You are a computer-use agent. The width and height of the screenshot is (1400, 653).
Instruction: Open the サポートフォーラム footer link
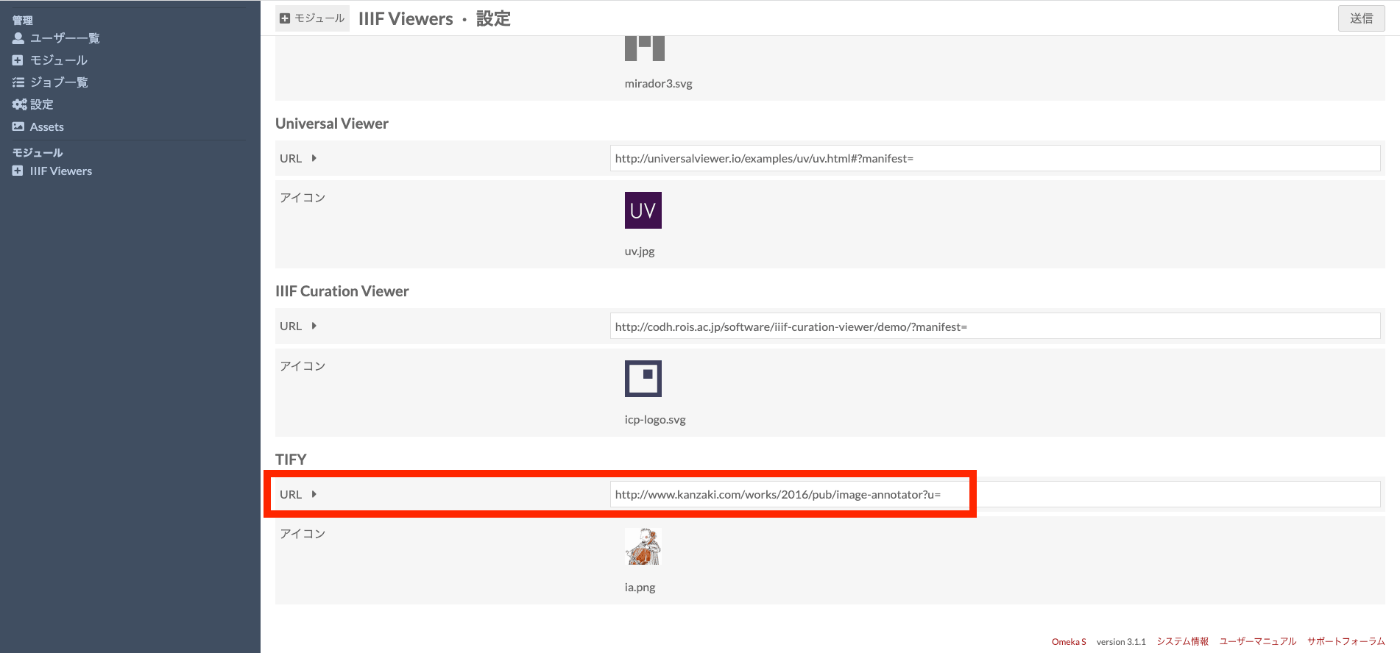1346,641
